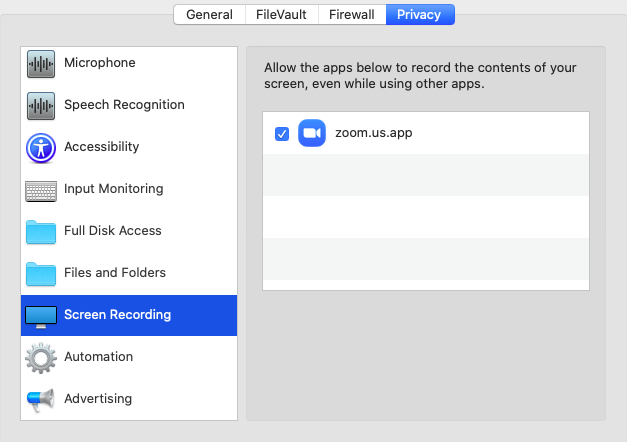The width and height of the screenshot is (627, 442).
Task: Click the Zoom camera app icon
Action: coord(312,133)
